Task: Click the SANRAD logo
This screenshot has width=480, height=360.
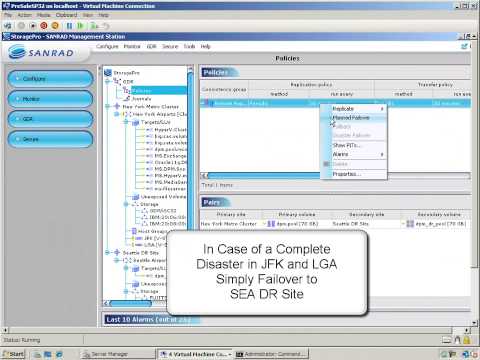Action: [x=41, y=53]
